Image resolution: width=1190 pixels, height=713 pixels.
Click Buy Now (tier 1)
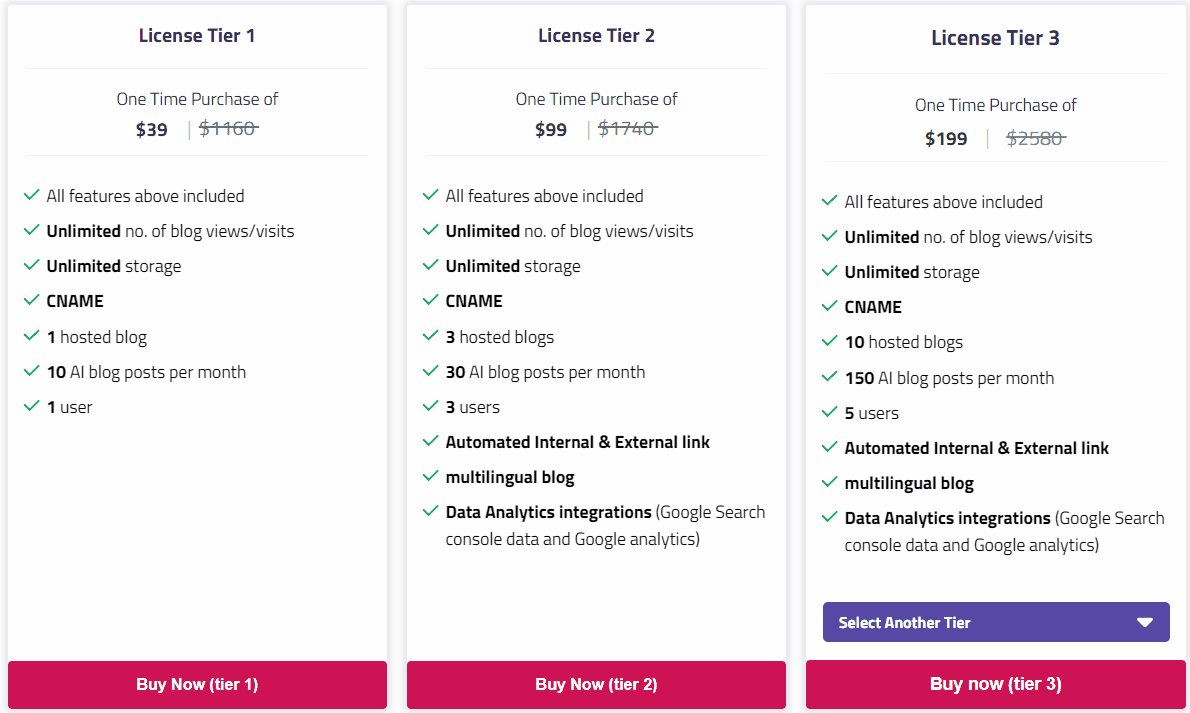196,685
